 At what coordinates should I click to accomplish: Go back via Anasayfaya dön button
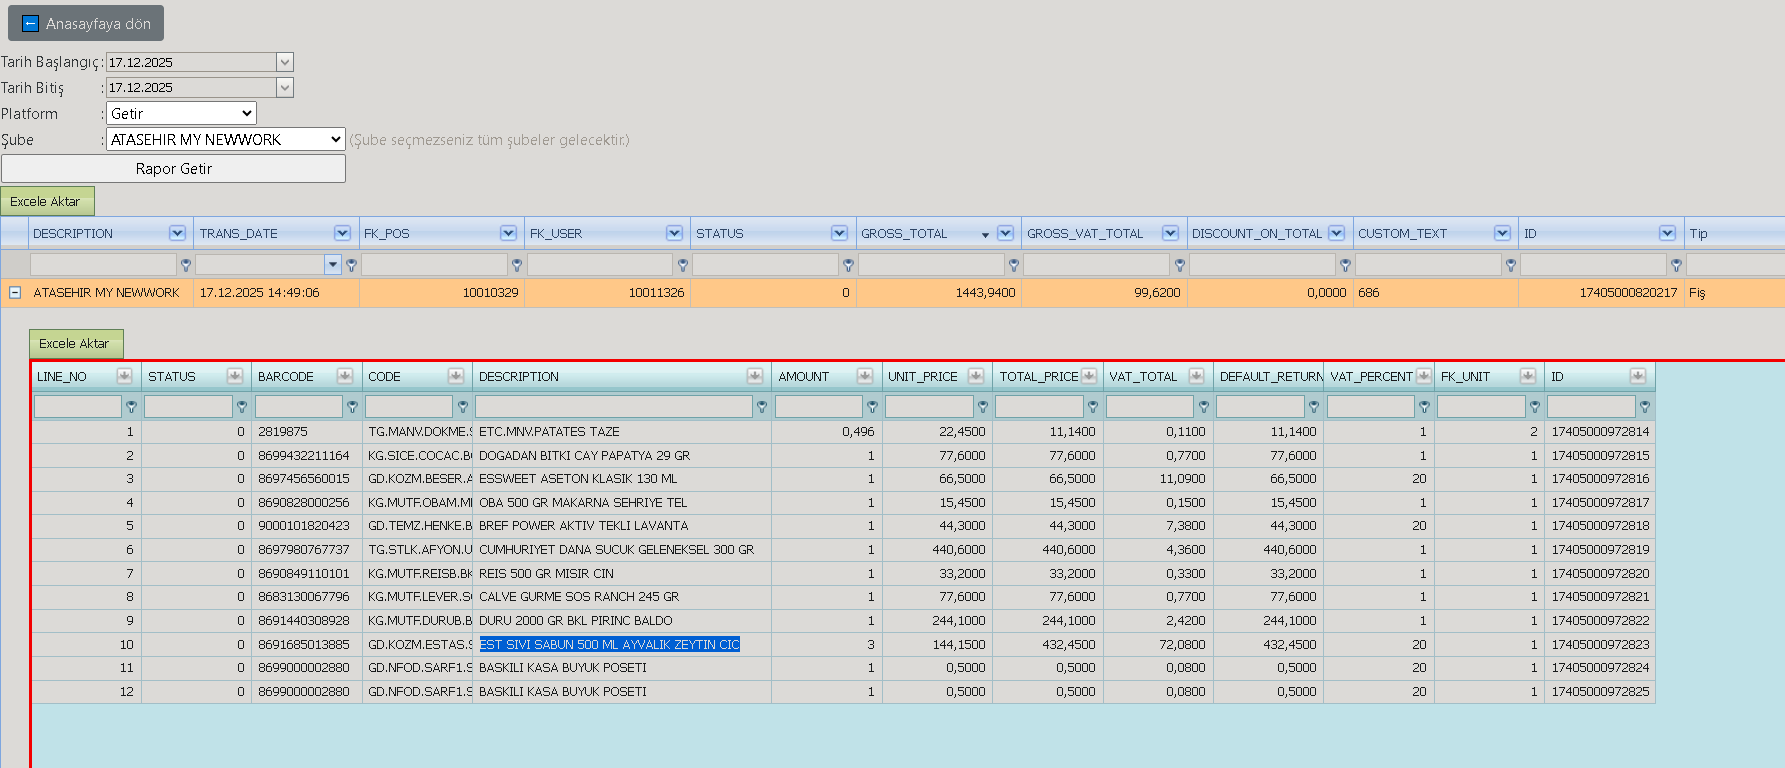[x=86, y=24]
